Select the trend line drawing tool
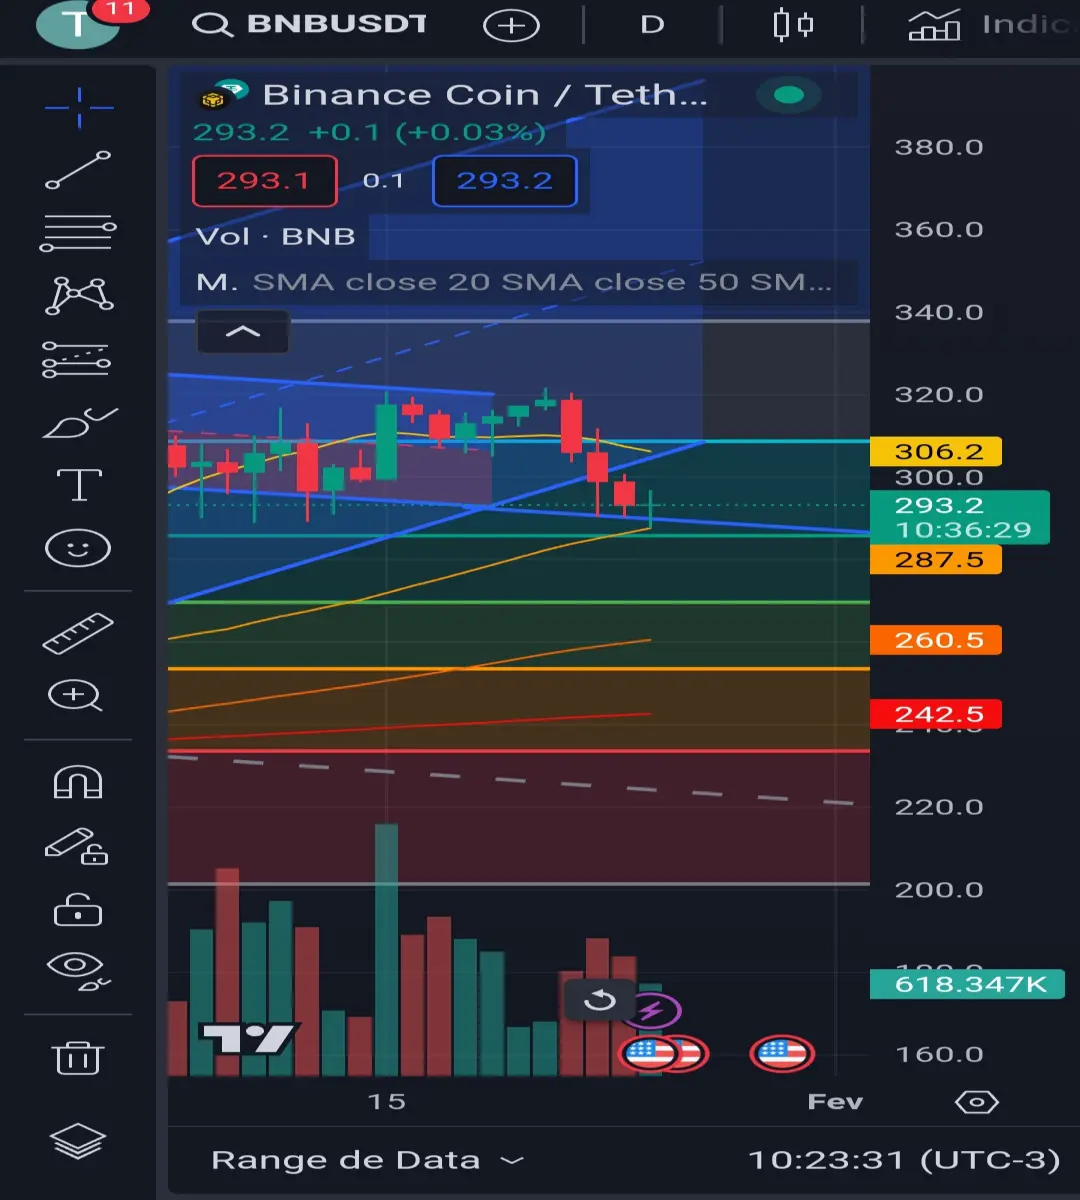The width and height of the screenshot is (1080, 1200). point(78,170)
